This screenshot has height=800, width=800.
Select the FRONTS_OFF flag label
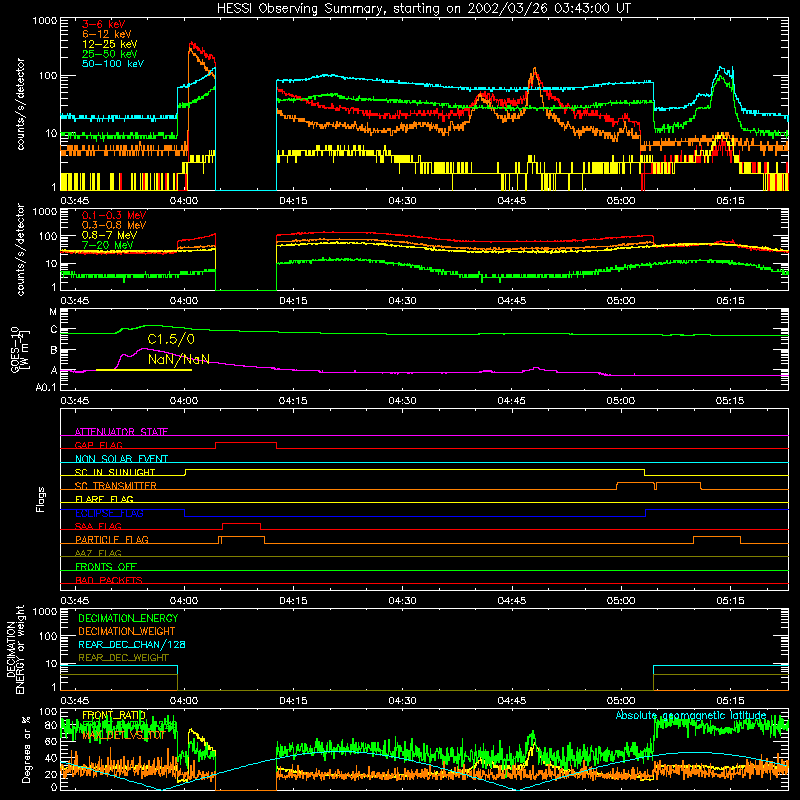click(106, 567)
